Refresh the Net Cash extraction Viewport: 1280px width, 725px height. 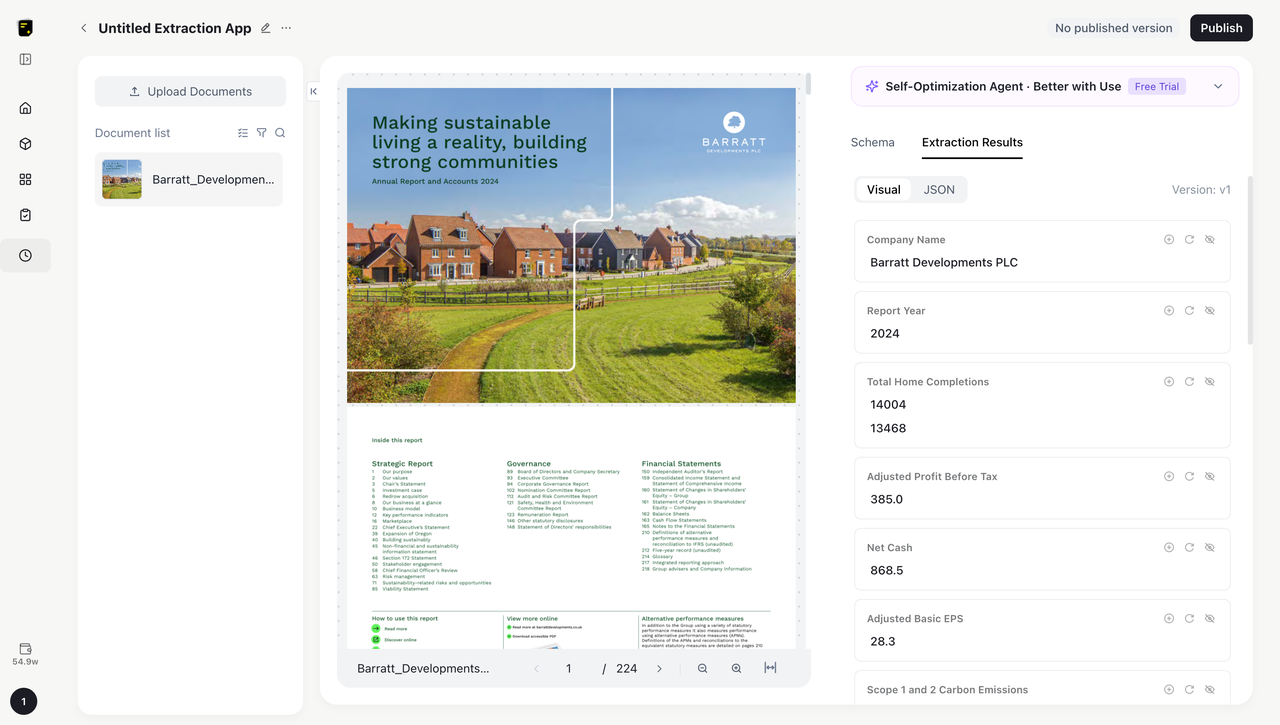(1189, 548)
